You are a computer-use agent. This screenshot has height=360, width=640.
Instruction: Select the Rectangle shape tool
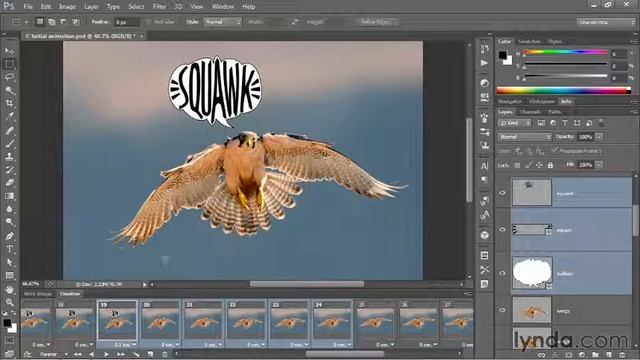(x=9, y=275)
